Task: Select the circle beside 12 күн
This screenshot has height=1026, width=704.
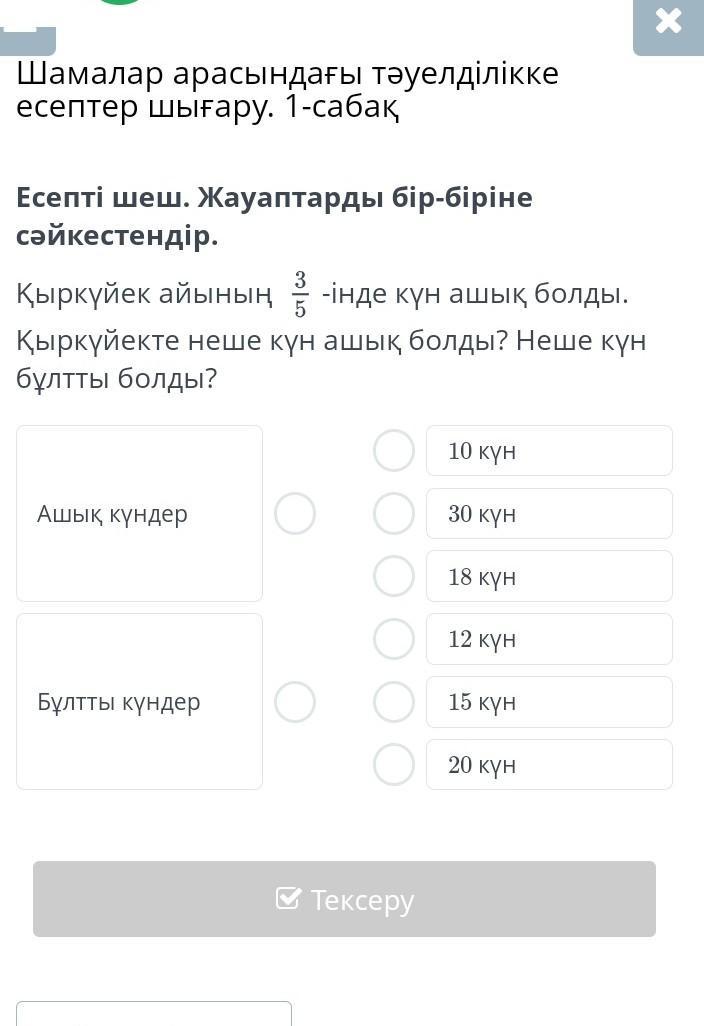Action: 394,638
